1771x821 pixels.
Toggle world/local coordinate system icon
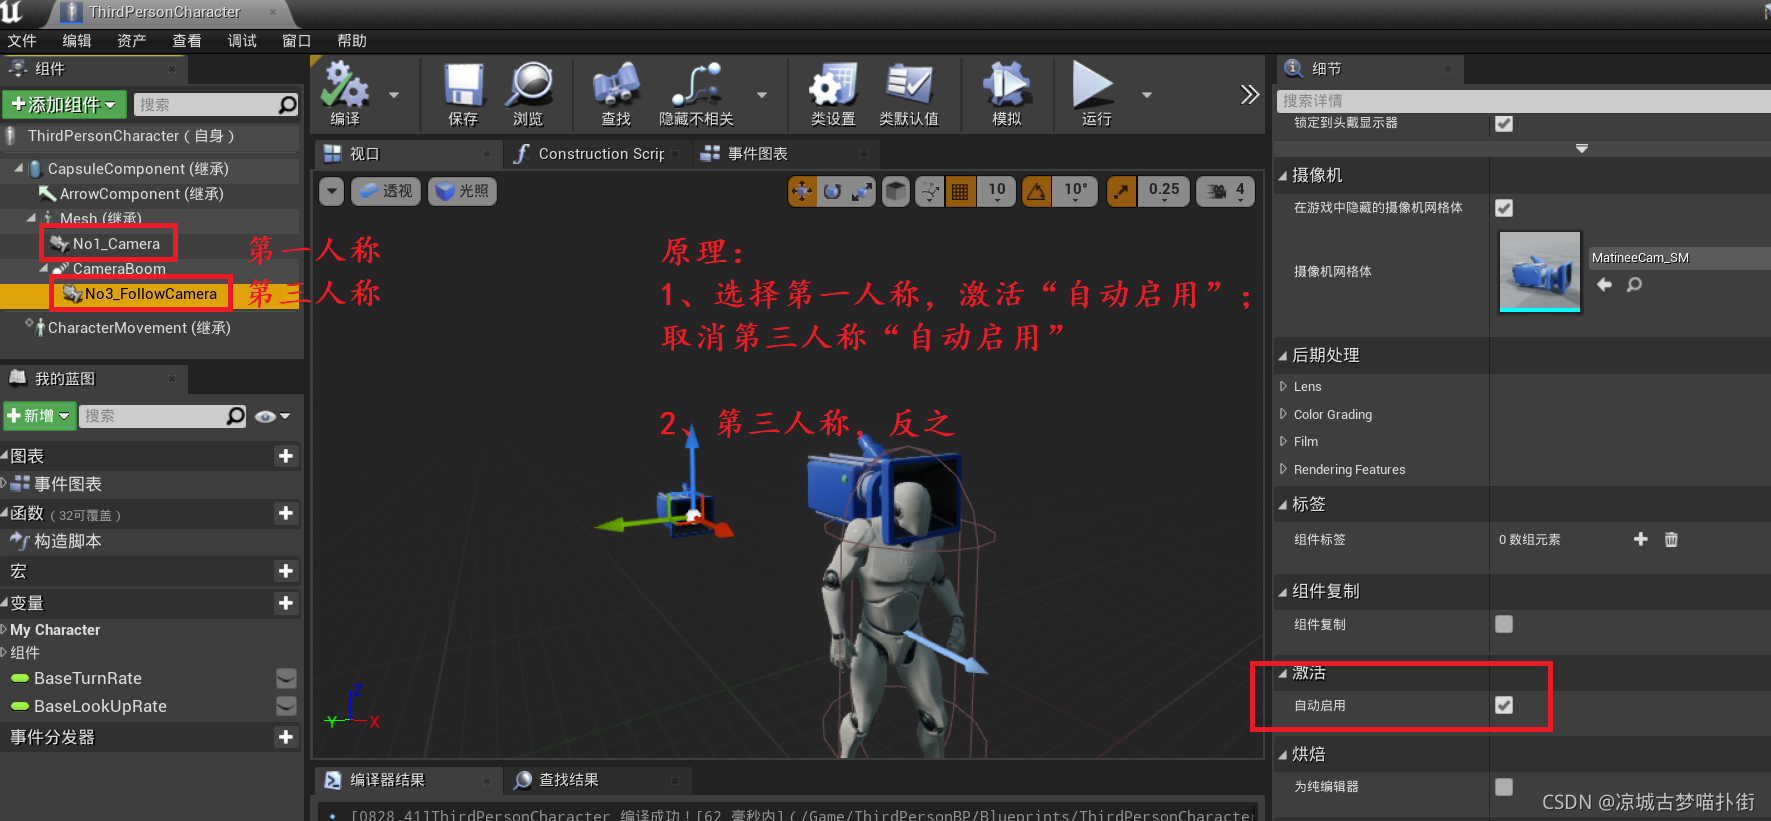[x=896, y=191]
